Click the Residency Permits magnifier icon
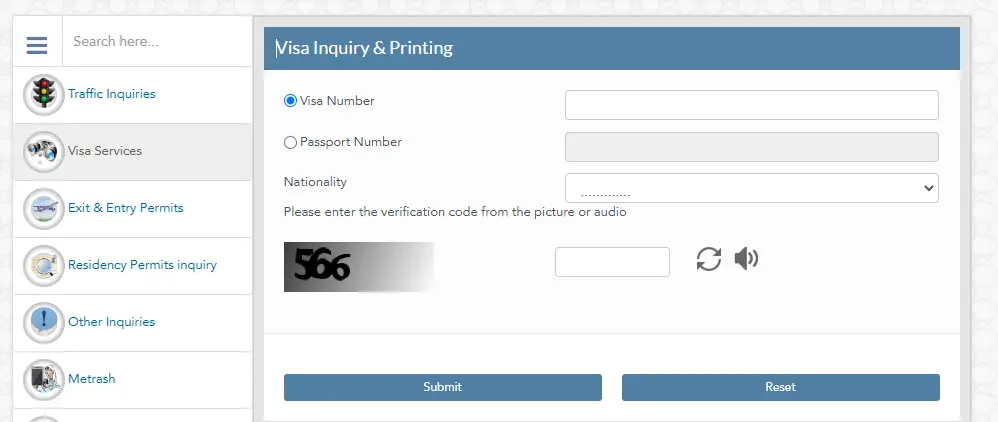This screenshot has width=998, height=422. pos(44,265)
